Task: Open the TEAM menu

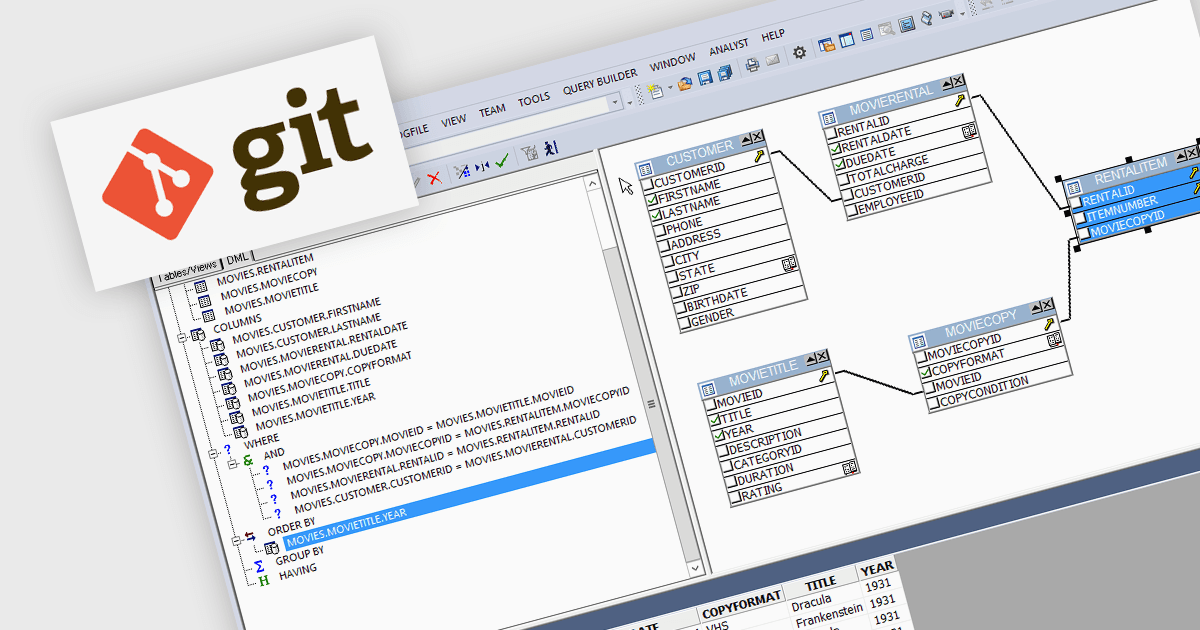Action: [492, 110]
